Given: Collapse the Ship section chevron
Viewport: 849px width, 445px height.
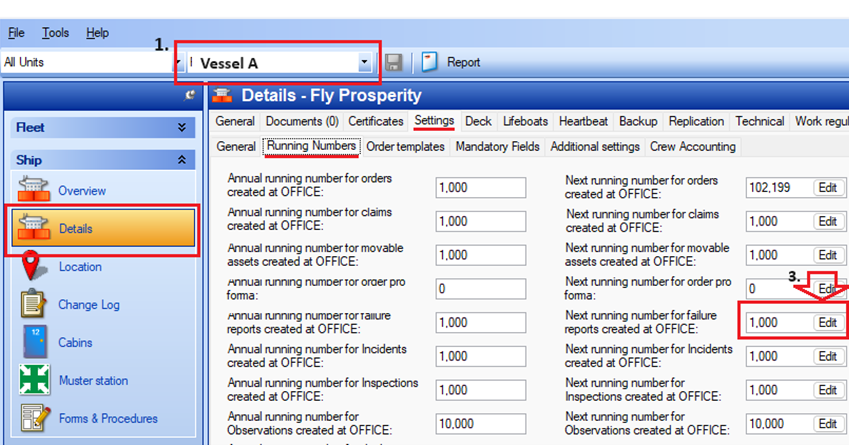Looking at the screenshot, I should pyautogui.click(x=182, y=160).
